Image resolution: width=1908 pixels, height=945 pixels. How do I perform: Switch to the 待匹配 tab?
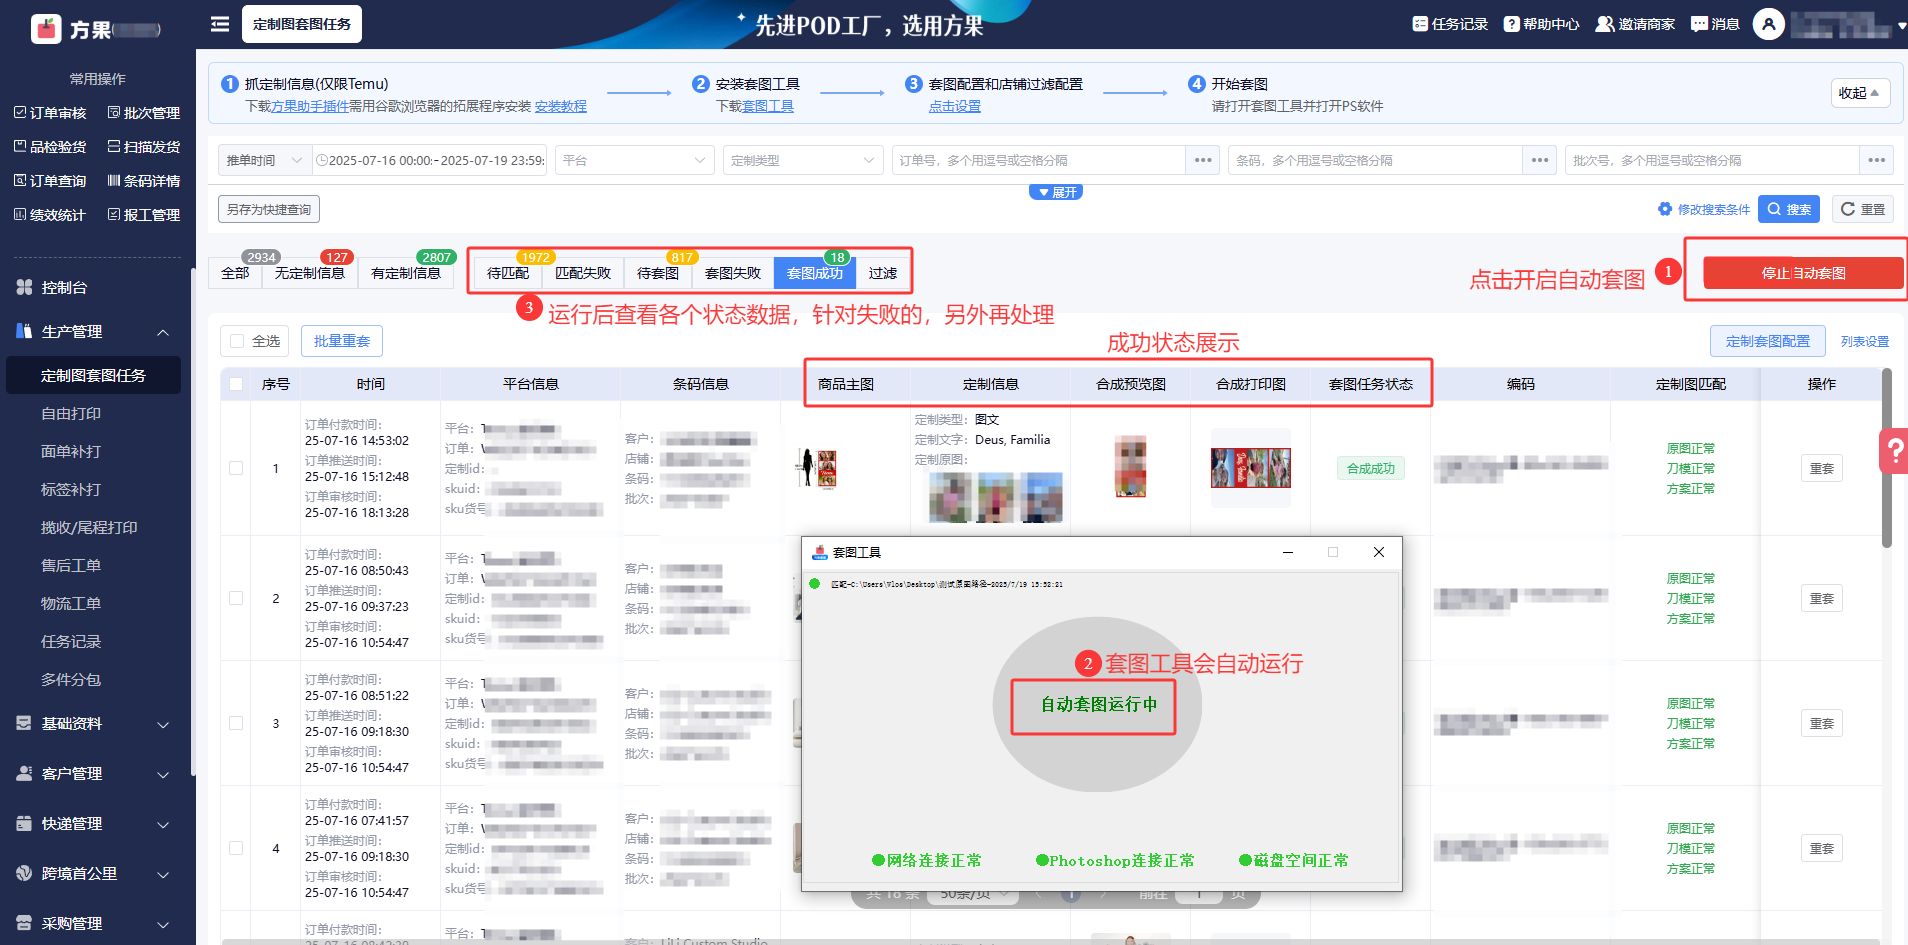tap(508, 273)
